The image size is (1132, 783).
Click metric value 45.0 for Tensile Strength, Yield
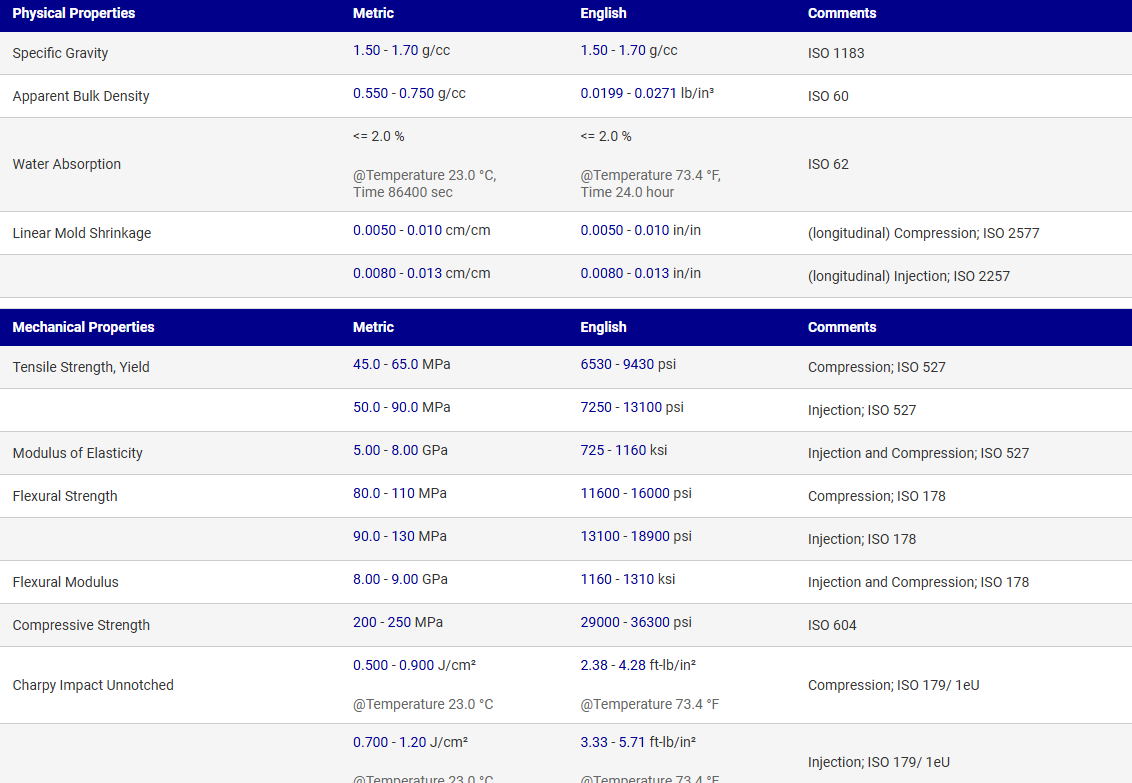[x=367, y=365]
